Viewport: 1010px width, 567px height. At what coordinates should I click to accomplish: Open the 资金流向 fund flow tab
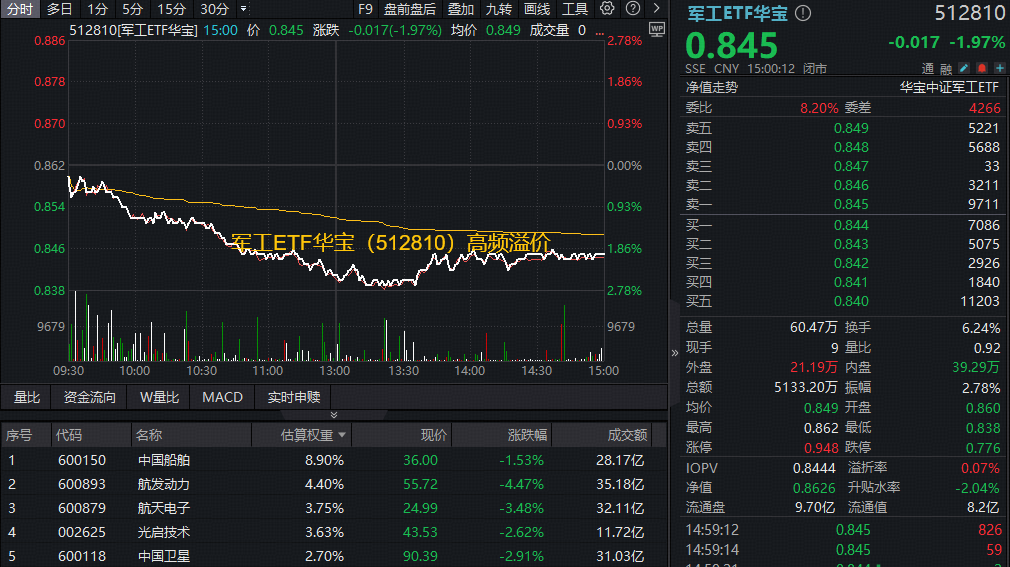90,397
